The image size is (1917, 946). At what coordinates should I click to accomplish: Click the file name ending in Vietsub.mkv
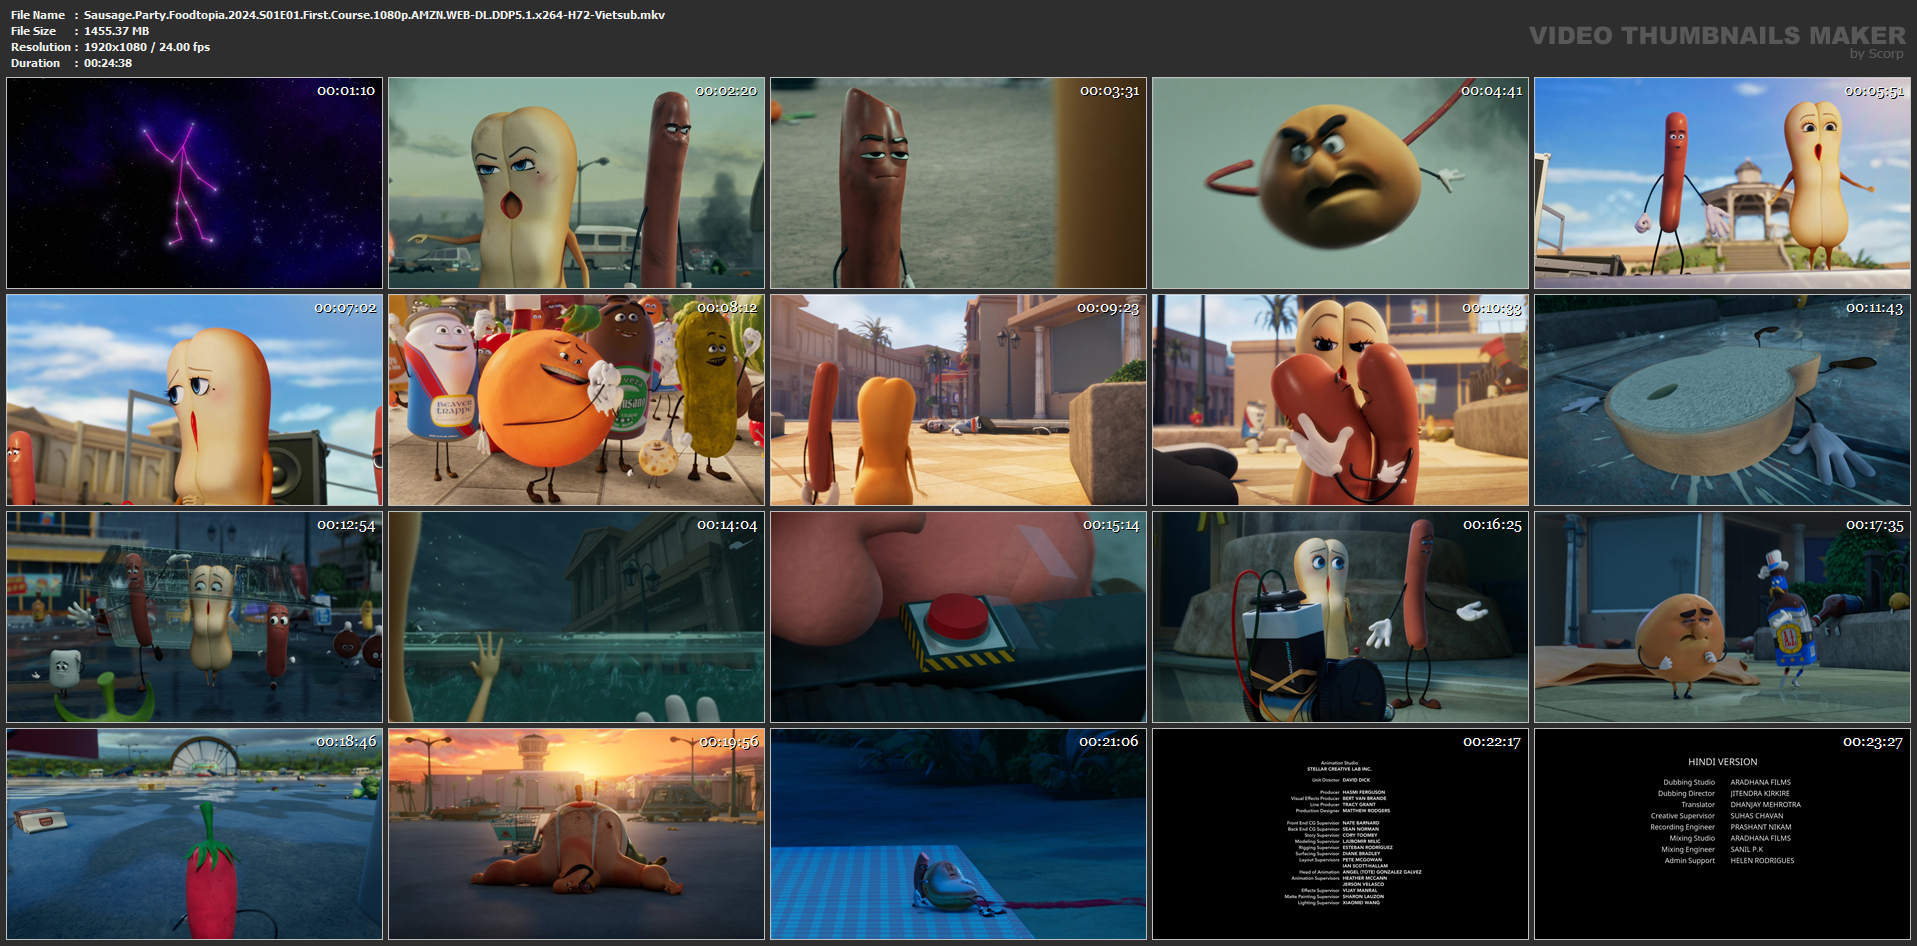(x=374, y=15)
